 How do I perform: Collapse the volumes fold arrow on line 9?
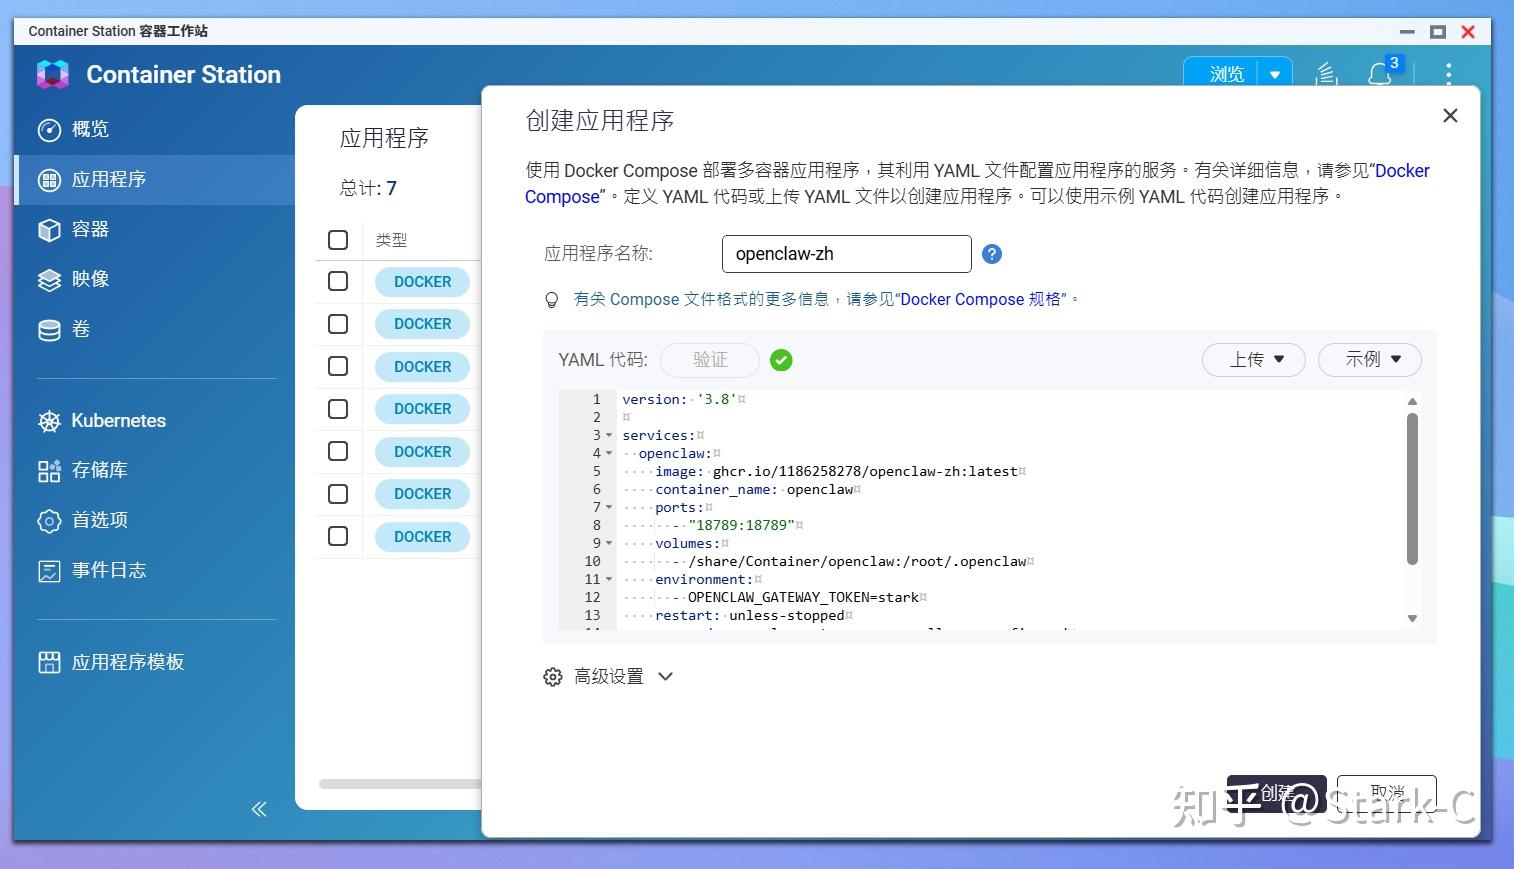tap(609, 544)
